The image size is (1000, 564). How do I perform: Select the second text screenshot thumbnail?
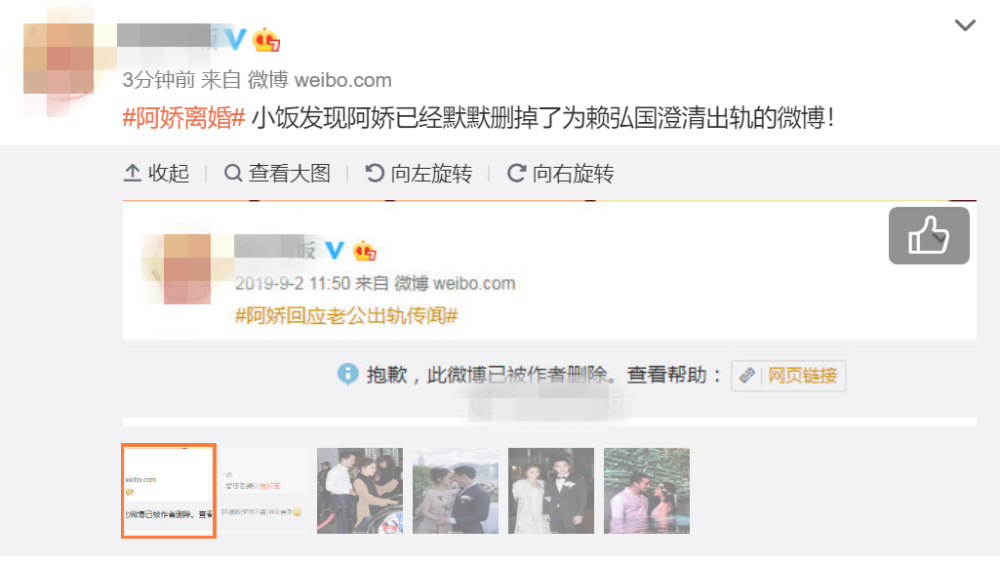tap(264, 491)
